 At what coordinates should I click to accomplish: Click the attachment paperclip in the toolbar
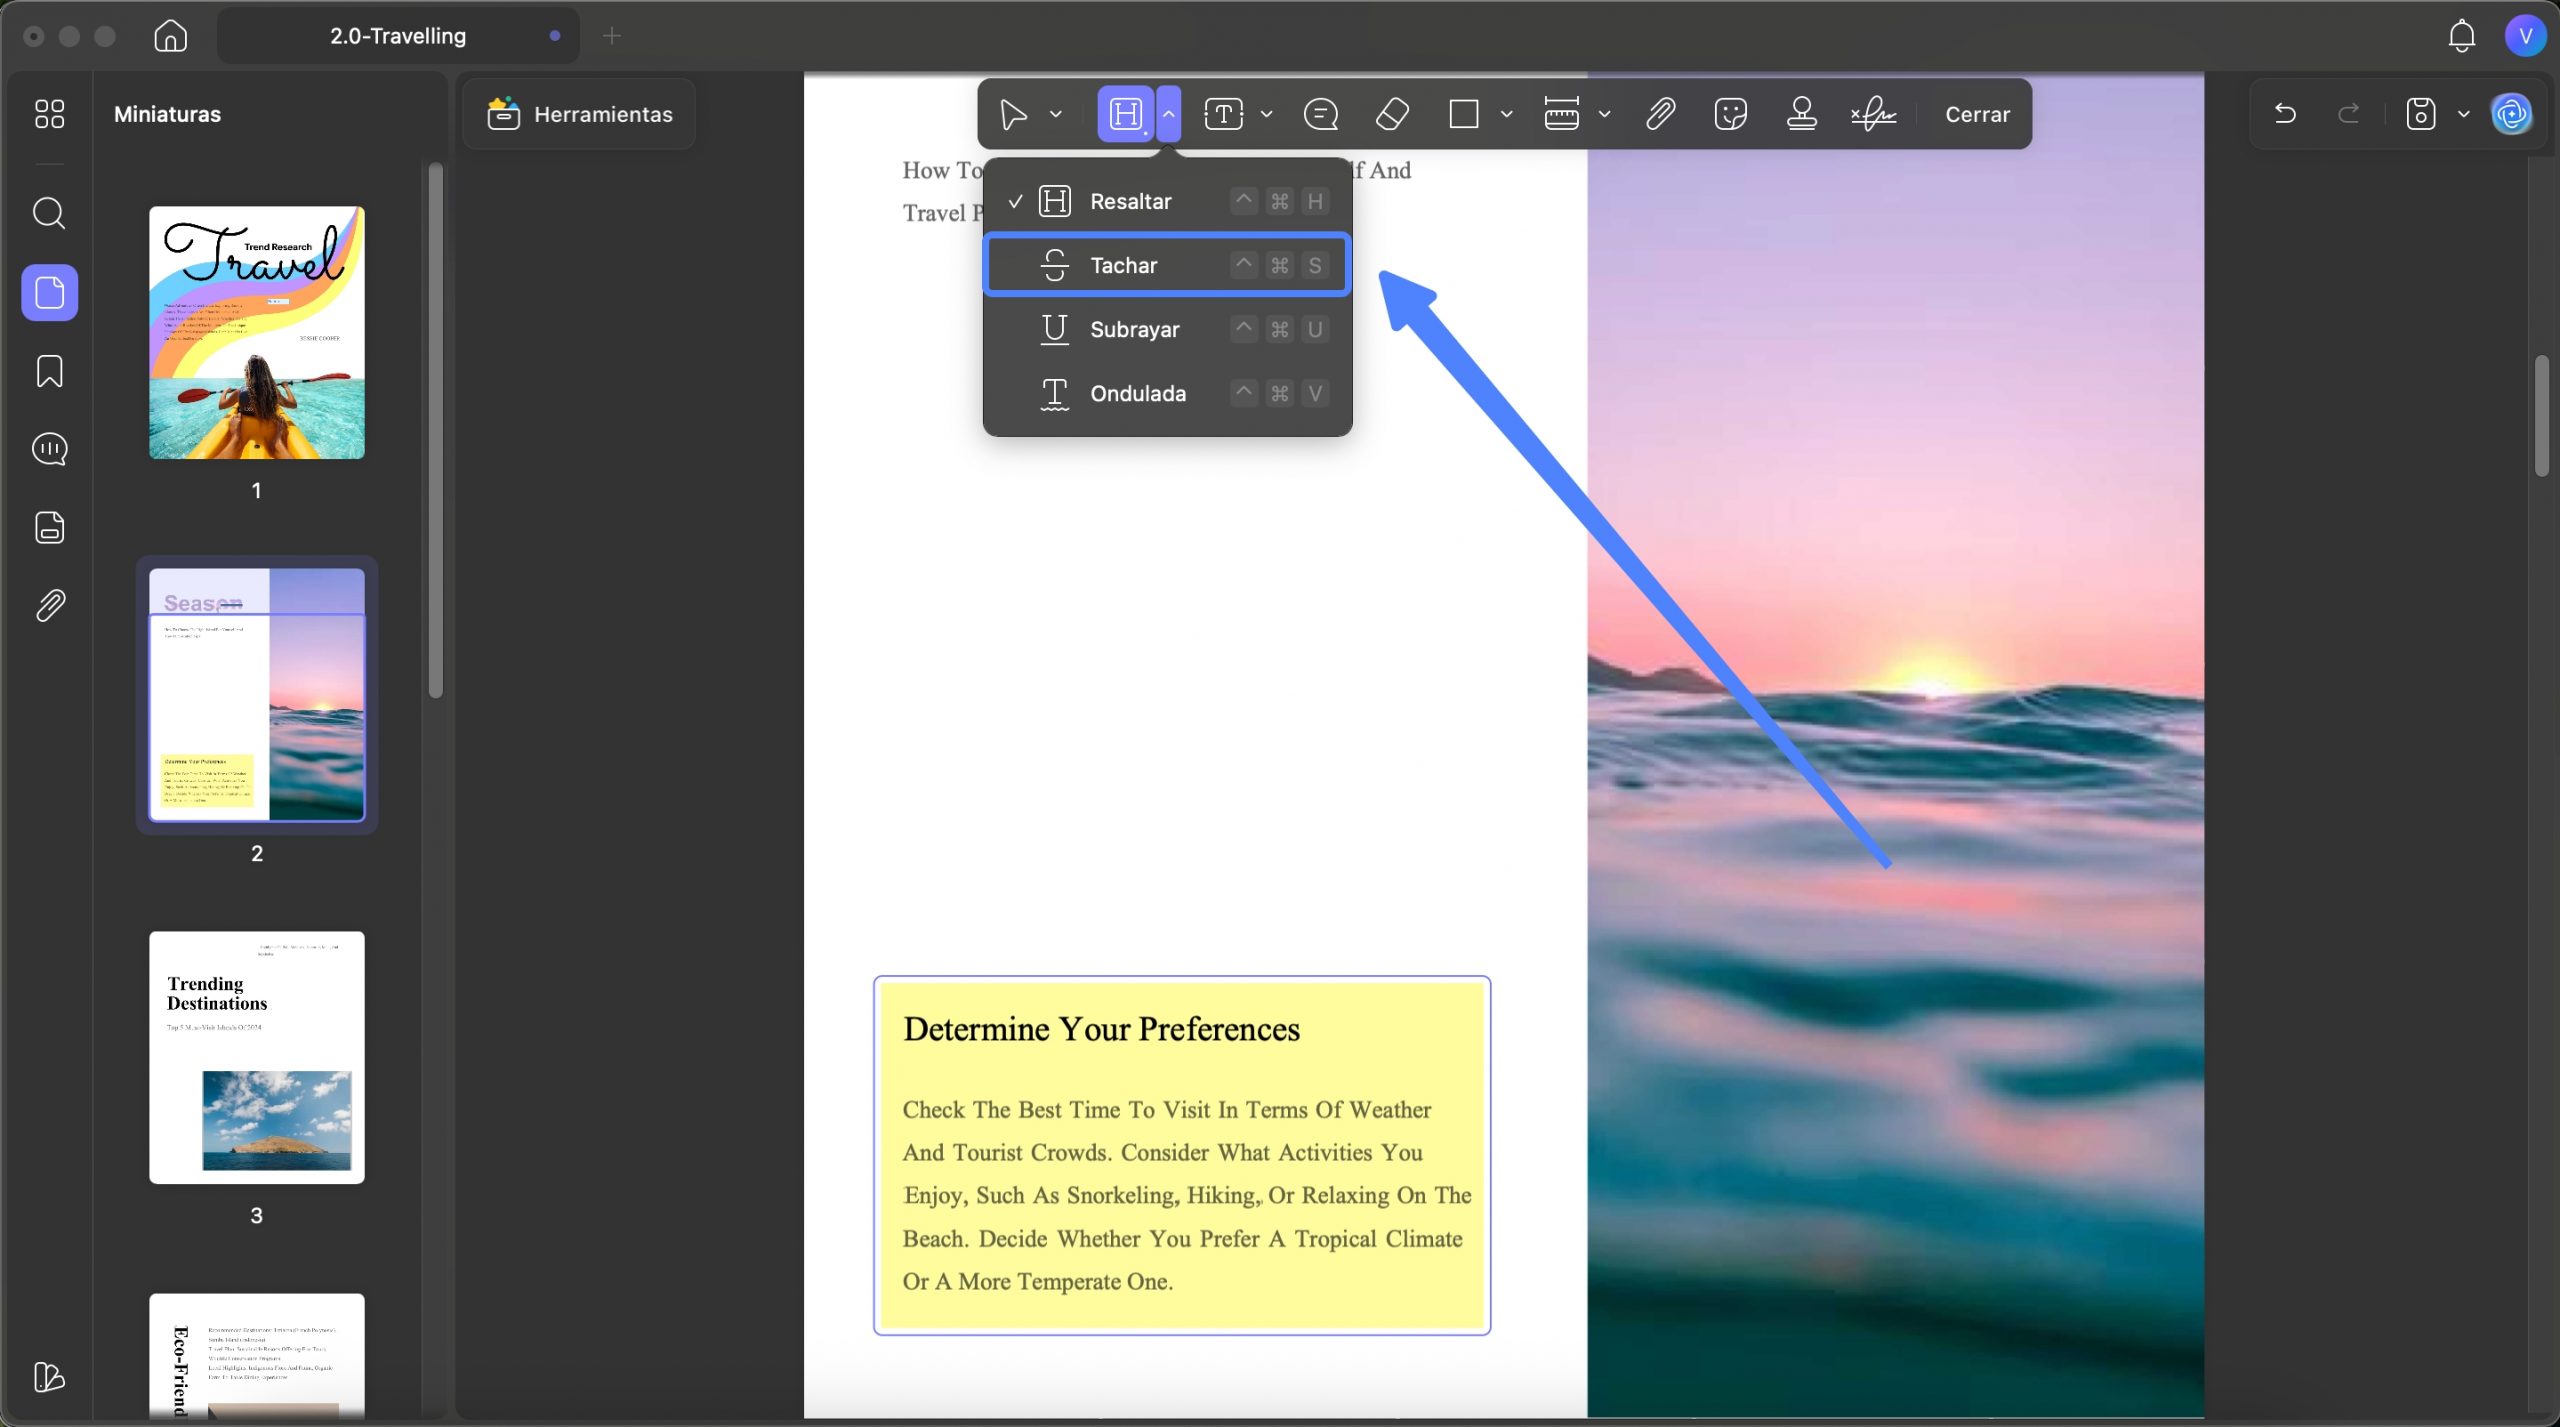tap(1660, 114)
